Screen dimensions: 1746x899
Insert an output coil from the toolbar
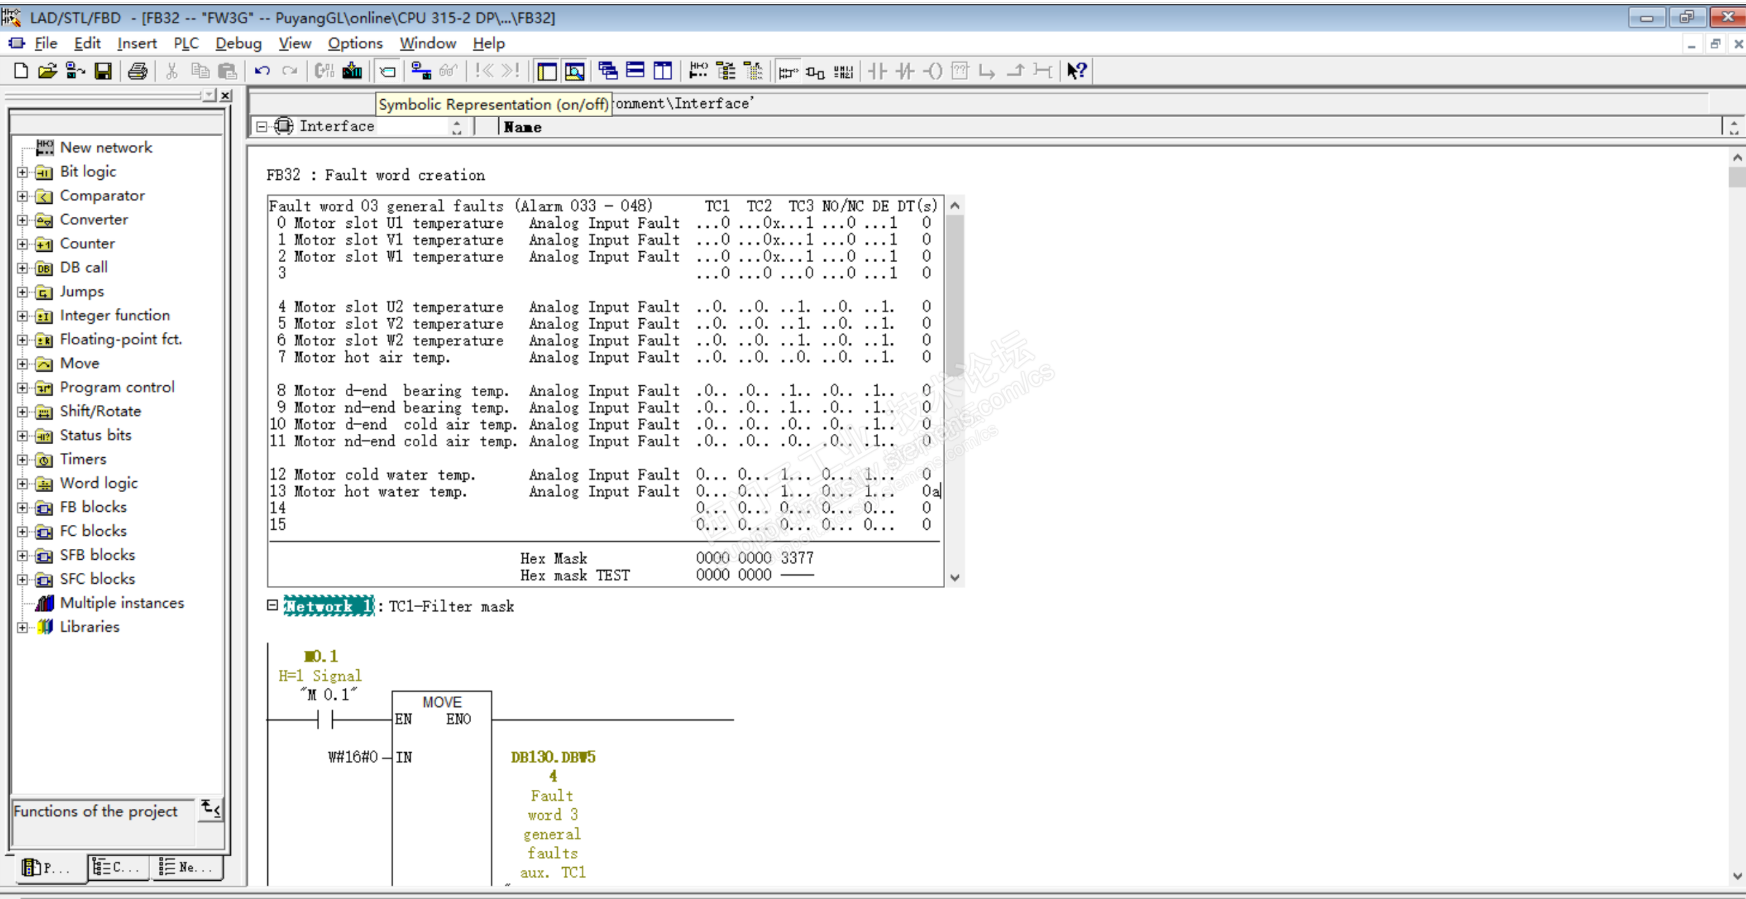click(x=932, y=71)
